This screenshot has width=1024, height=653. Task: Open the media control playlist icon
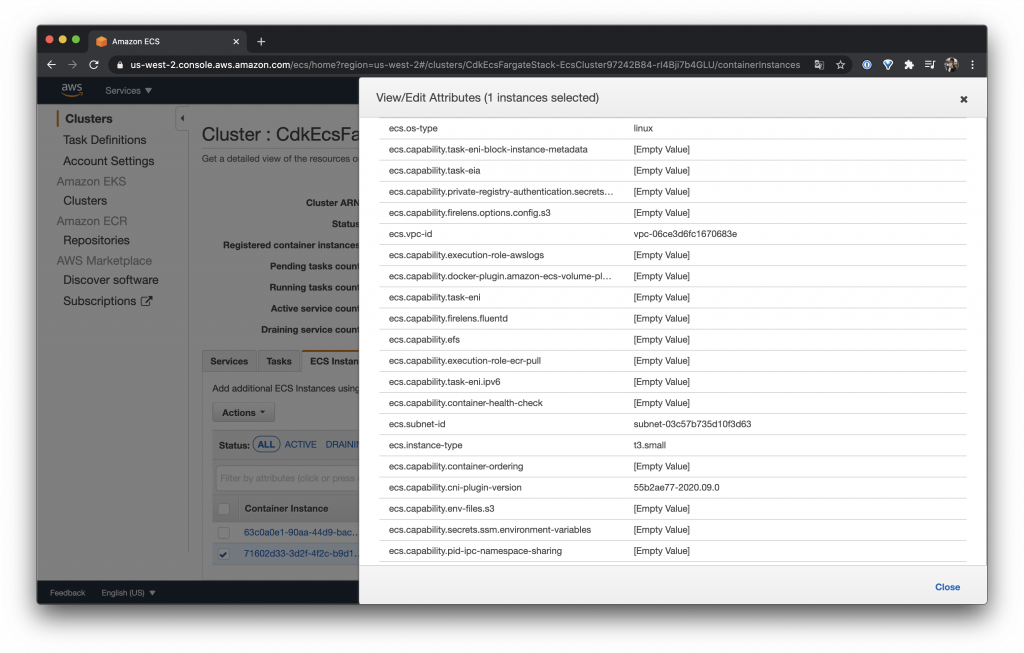930,65
